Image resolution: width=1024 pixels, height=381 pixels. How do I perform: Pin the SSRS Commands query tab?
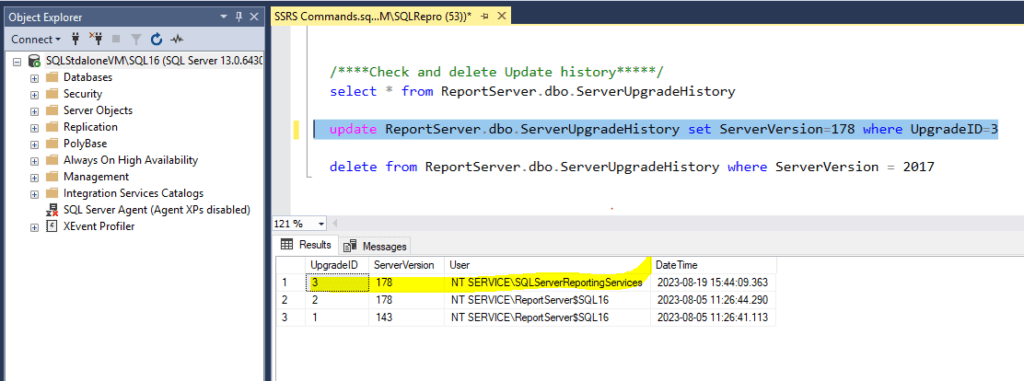(x=485, y=17)
